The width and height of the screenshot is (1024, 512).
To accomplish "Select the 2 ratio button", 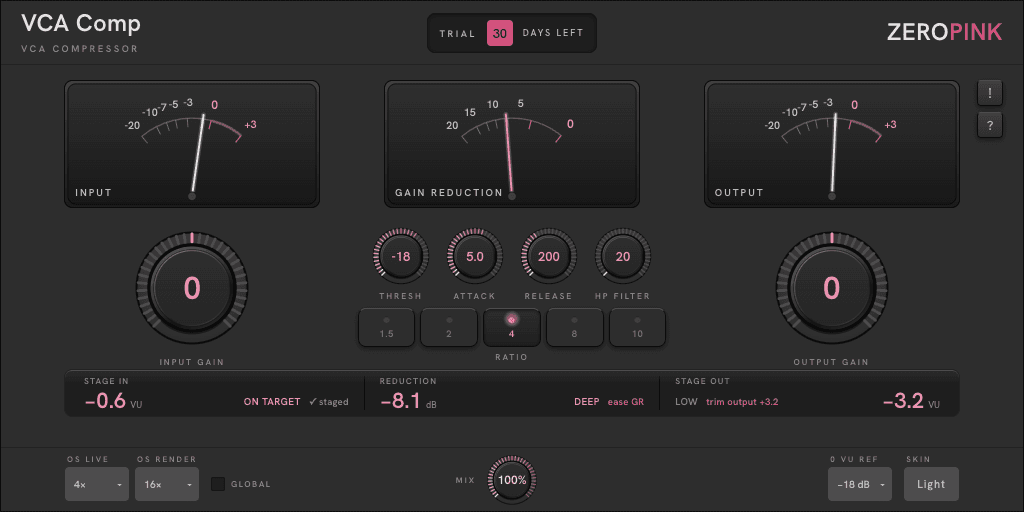I will pyautogui.click(x=449, y=327).
